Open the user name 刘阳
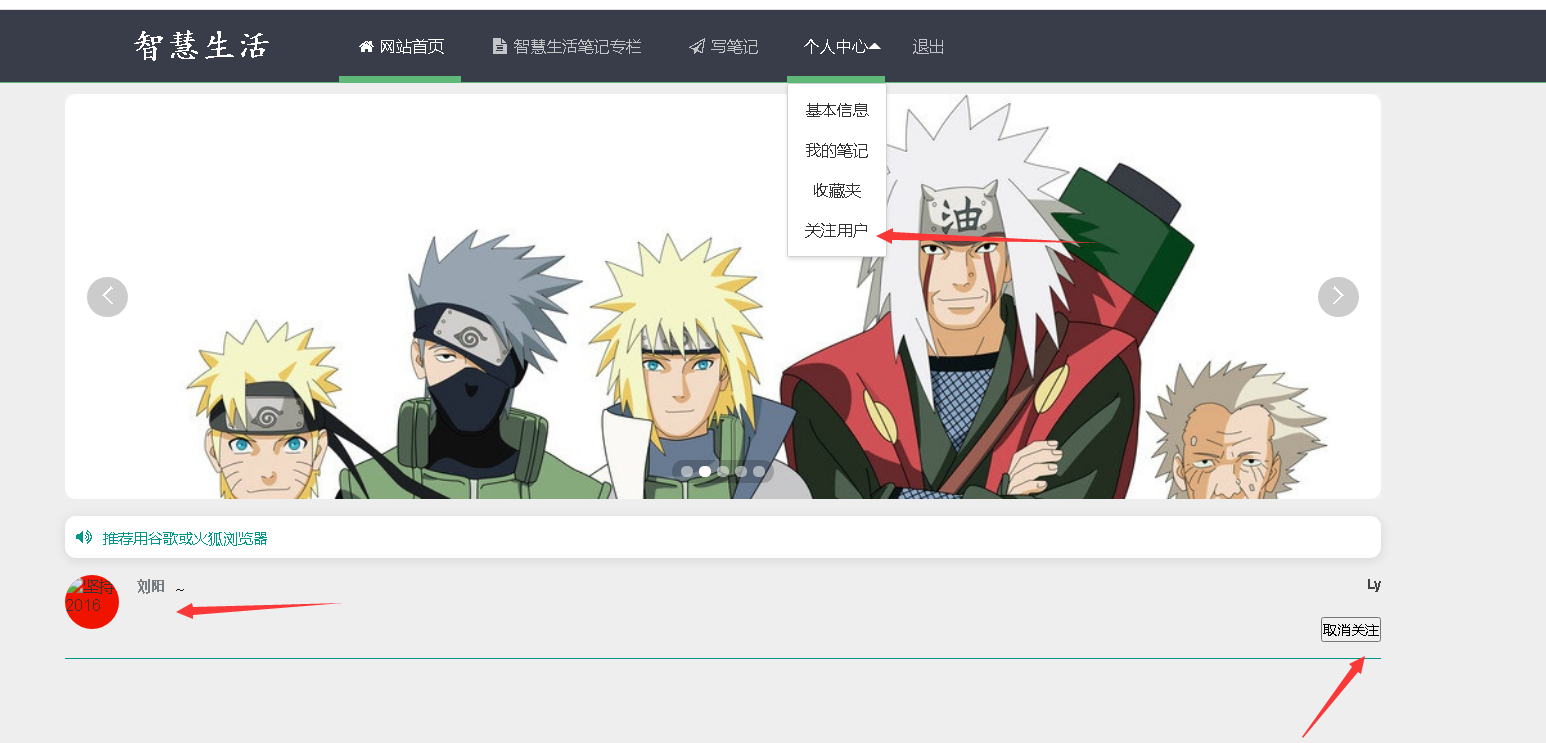1546x743 pixels. 151,587
